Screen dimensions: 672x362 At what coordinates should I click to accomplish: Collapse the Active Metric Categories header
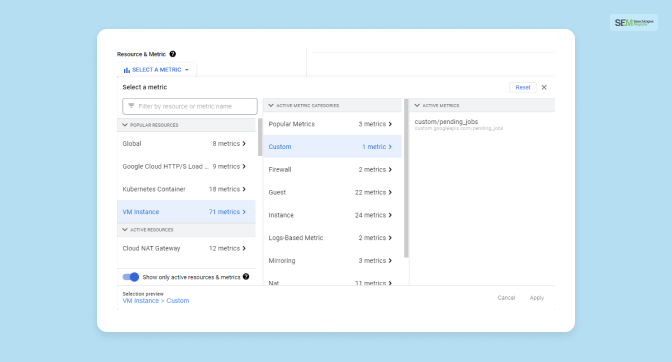point(271,105)
